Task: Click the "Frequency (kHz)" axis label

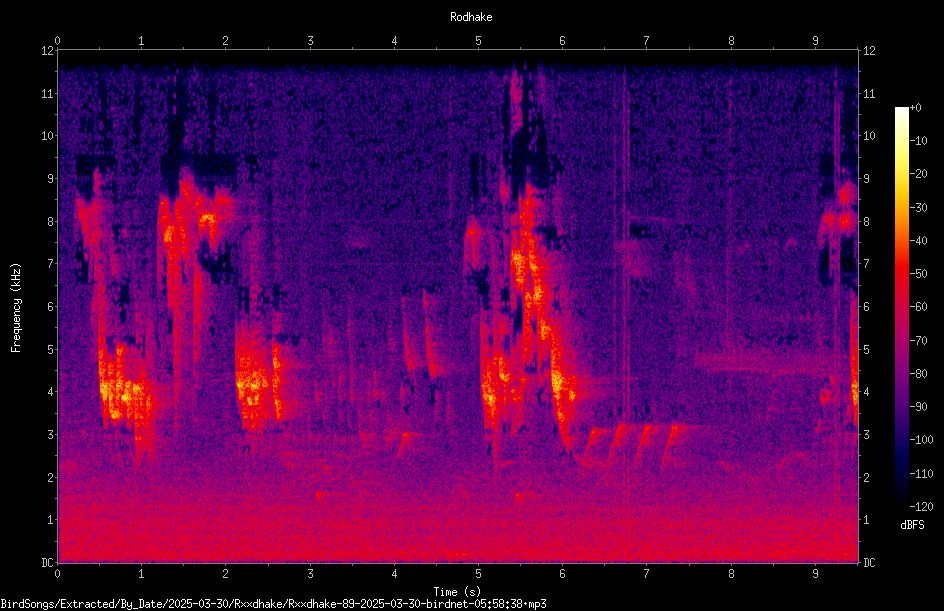Action: [x=16, y=308]
